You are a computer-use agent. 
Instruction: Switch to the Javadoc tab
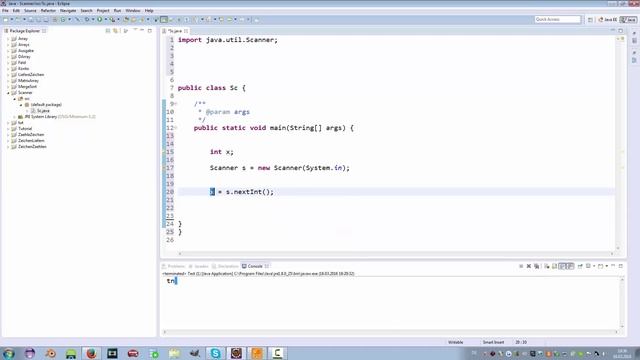coord(199,266)
